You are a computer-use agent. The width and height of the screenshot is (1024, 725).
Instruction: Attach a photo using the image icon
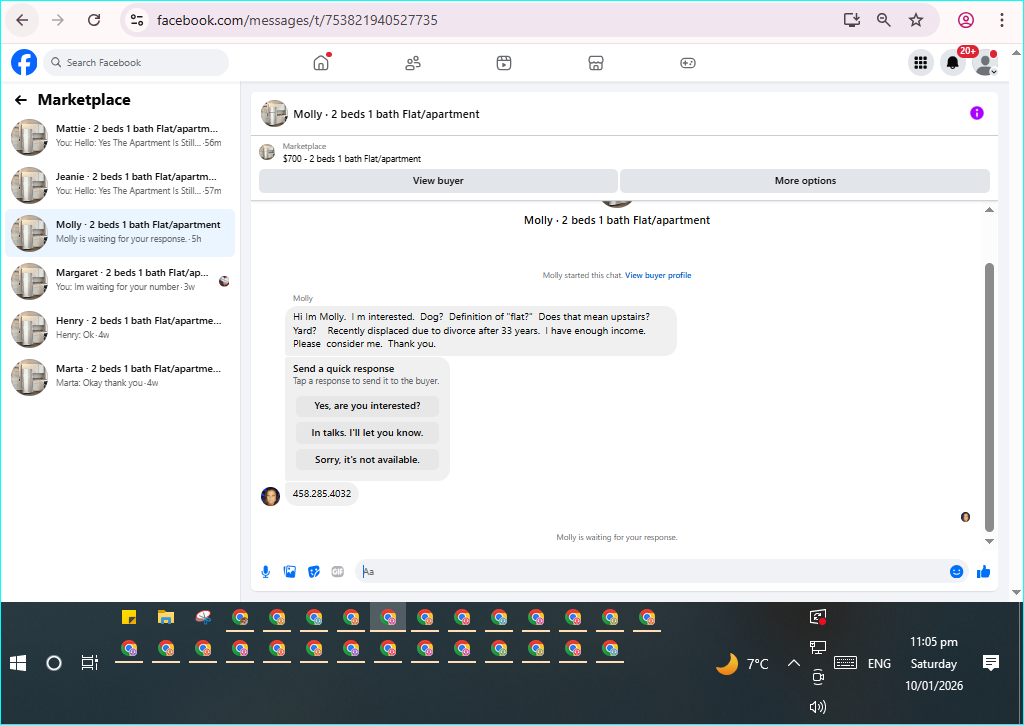click(289, 572)
